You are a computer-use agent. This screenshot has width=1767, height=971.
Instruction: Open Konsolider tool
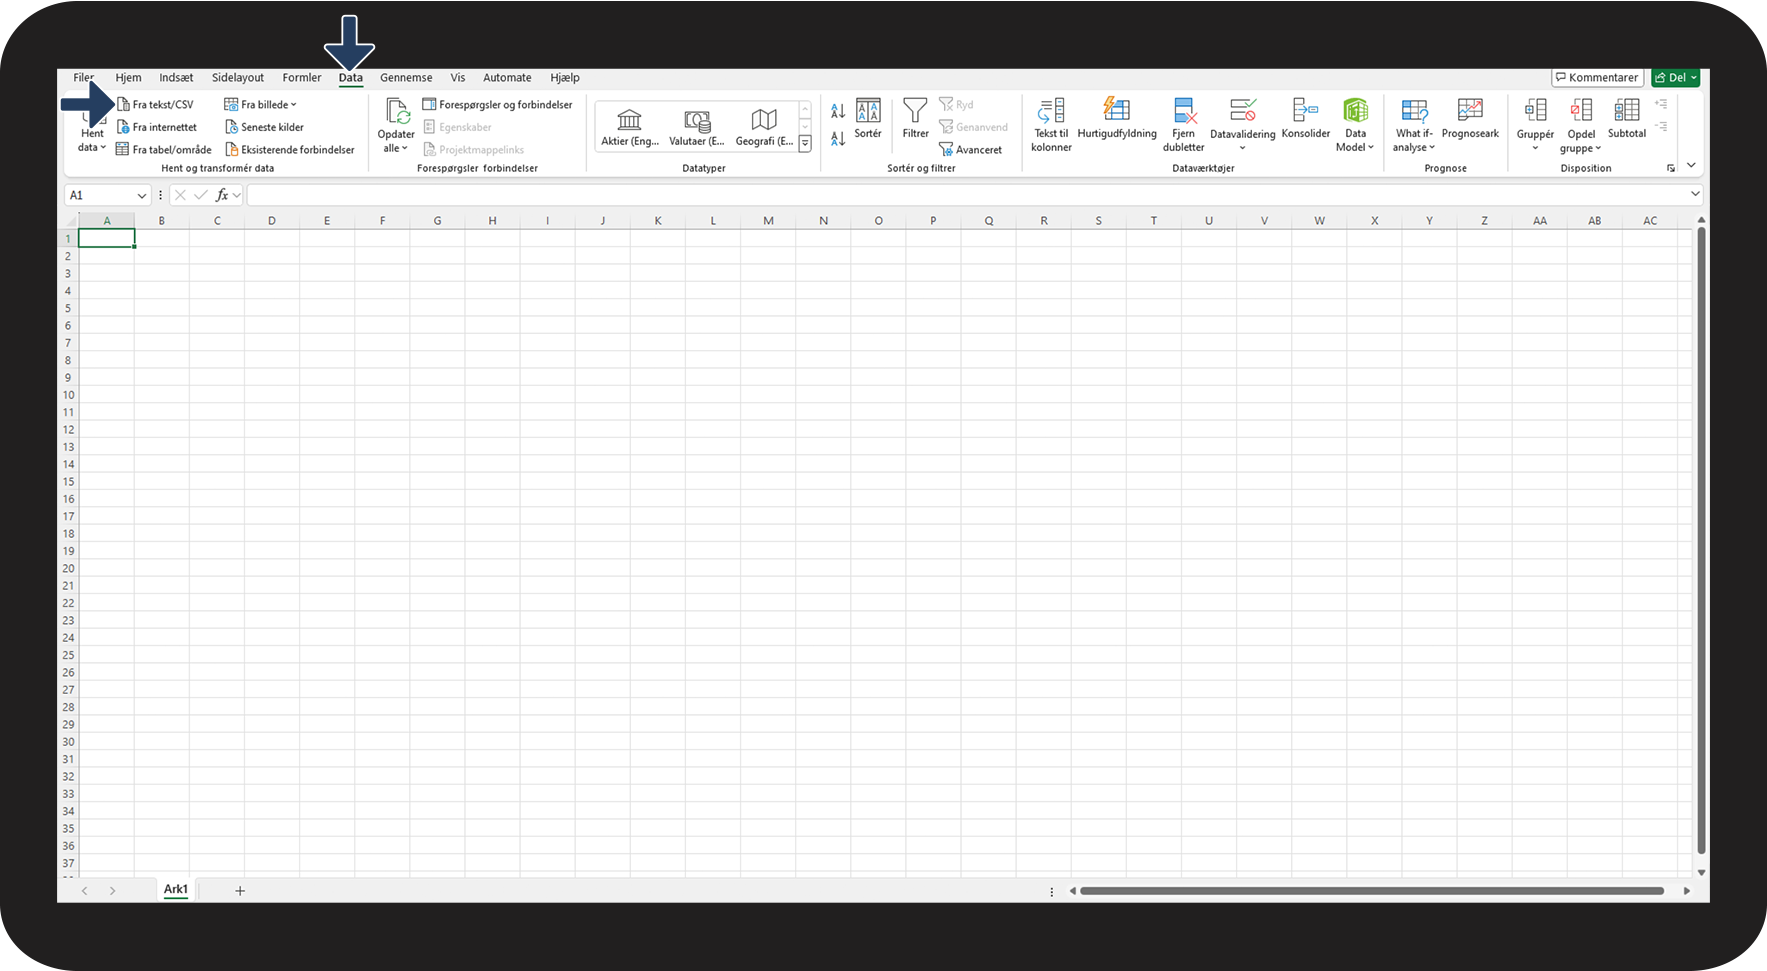pyautogui.click(x=1306, y=119)
